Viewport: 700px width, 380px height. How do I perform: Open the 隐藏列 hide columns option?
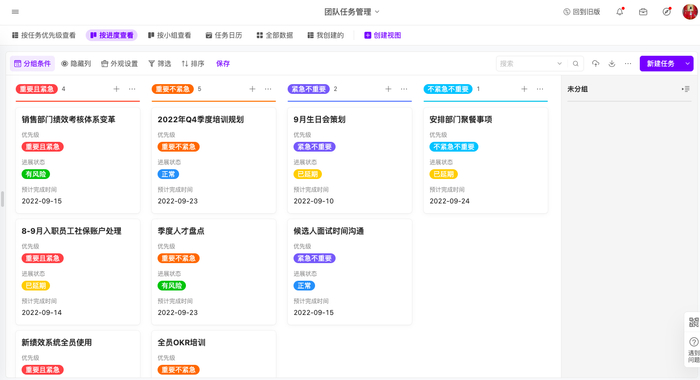(x=76, y=63)
